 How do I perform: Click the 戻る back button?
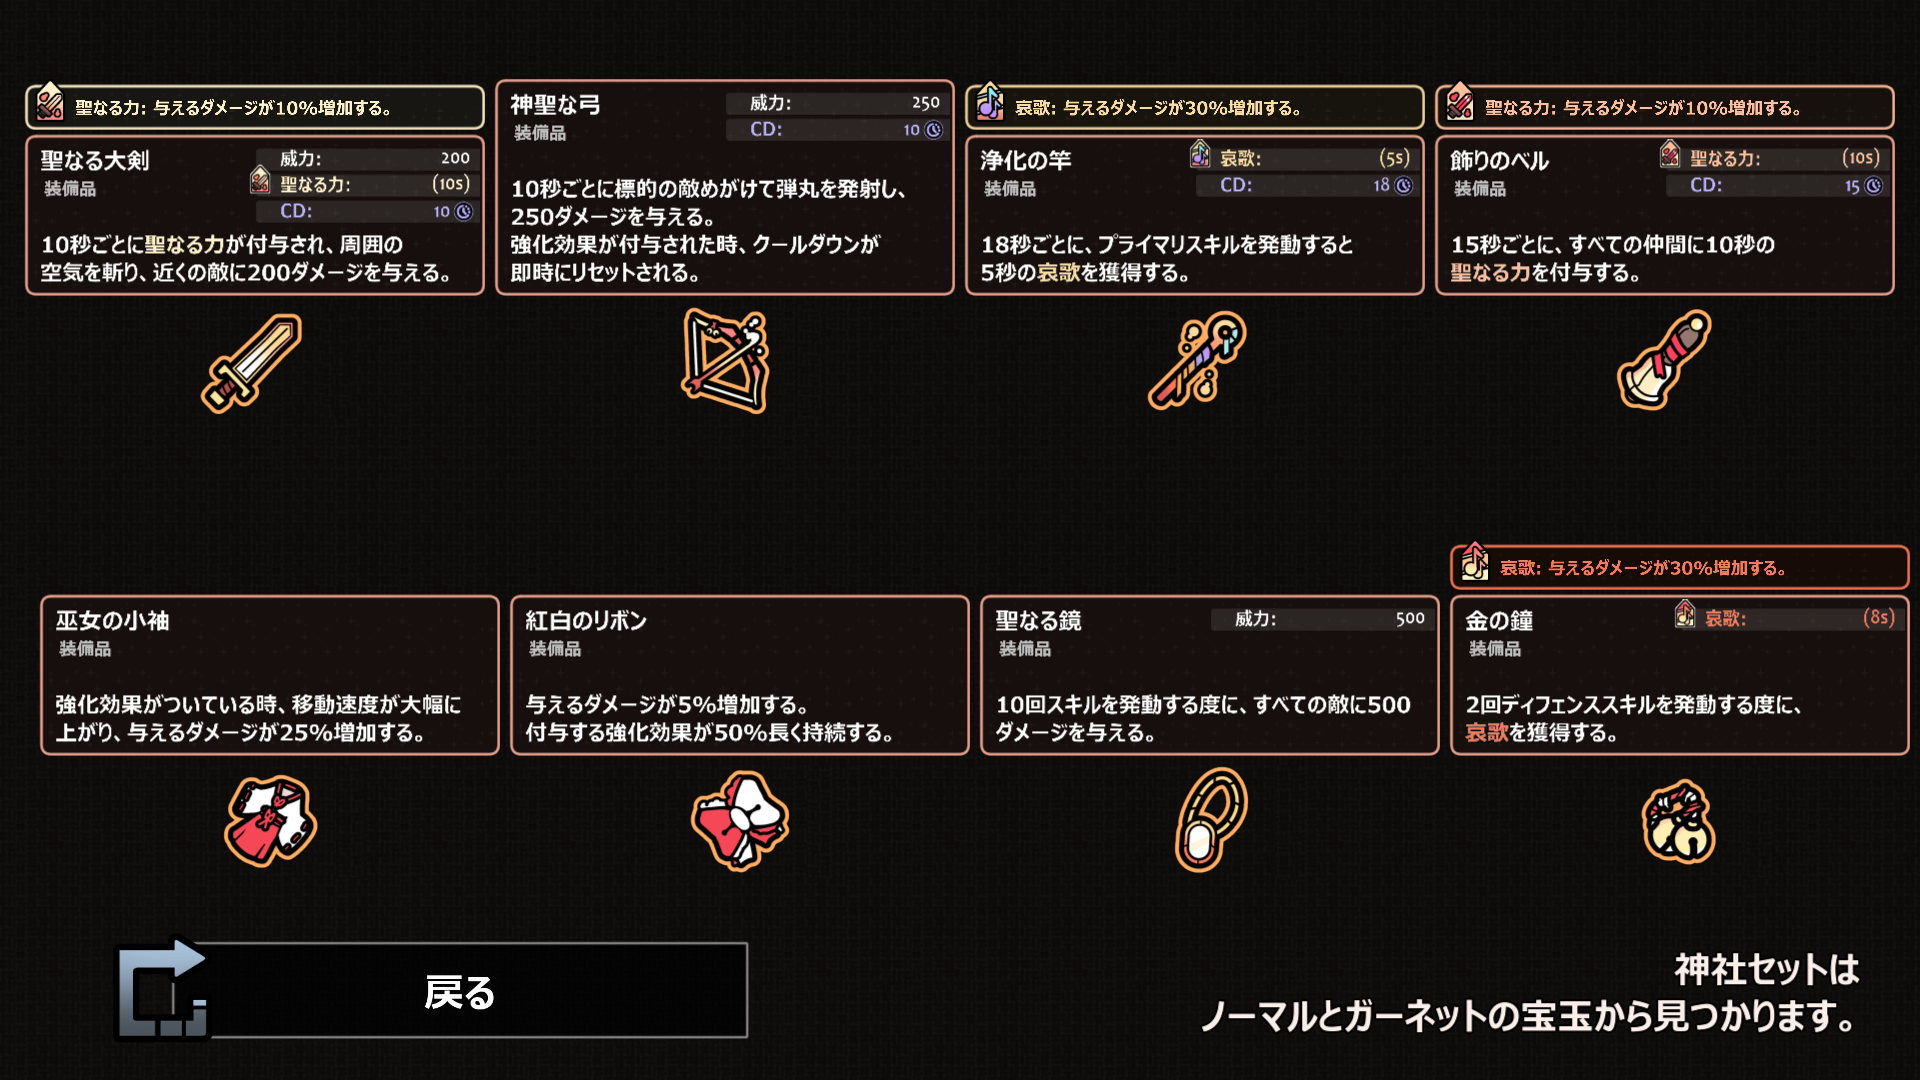(432, 990)
